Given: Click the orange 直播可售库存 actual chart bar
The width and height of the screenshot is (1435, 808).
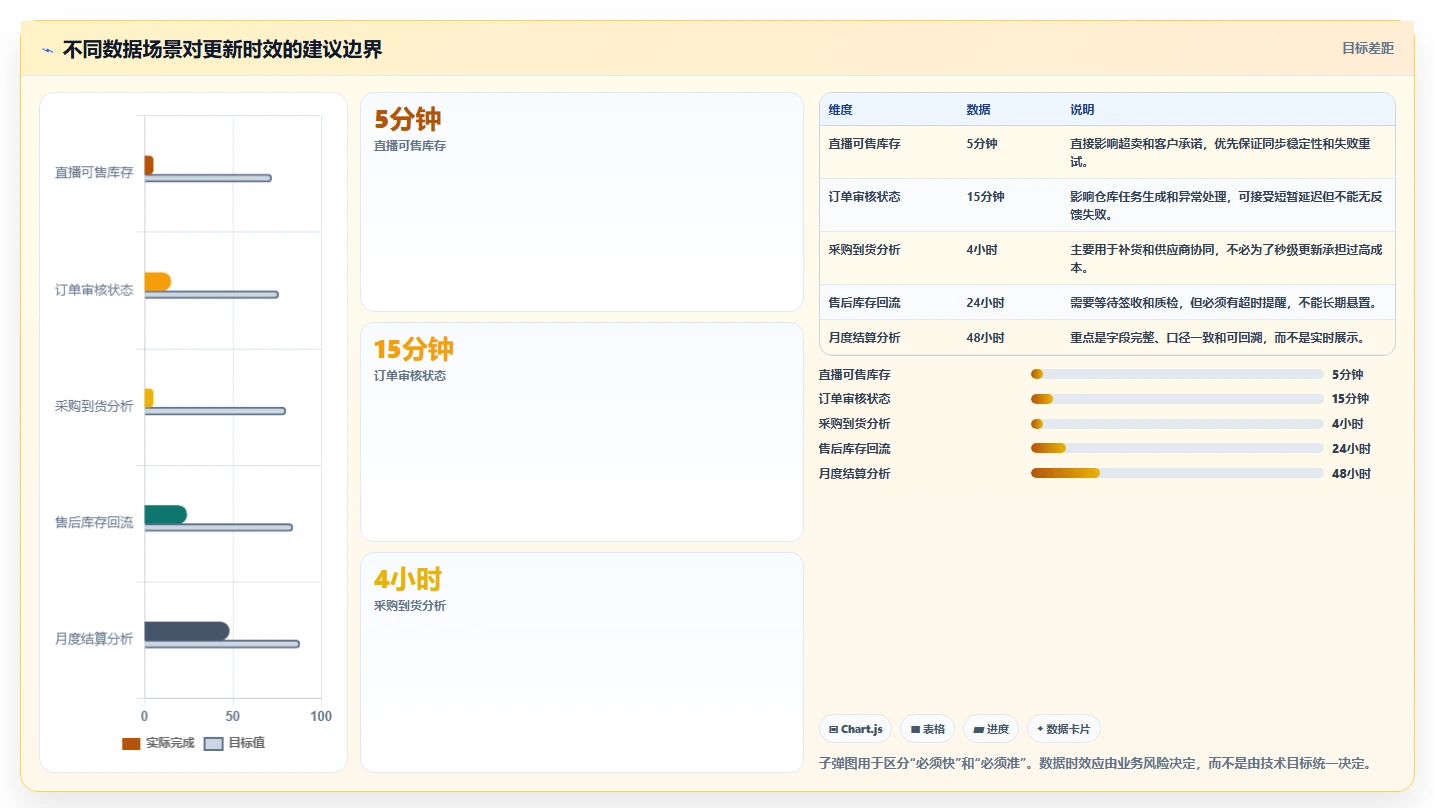Looking at the screenshot, I should (x=148, y=165).
